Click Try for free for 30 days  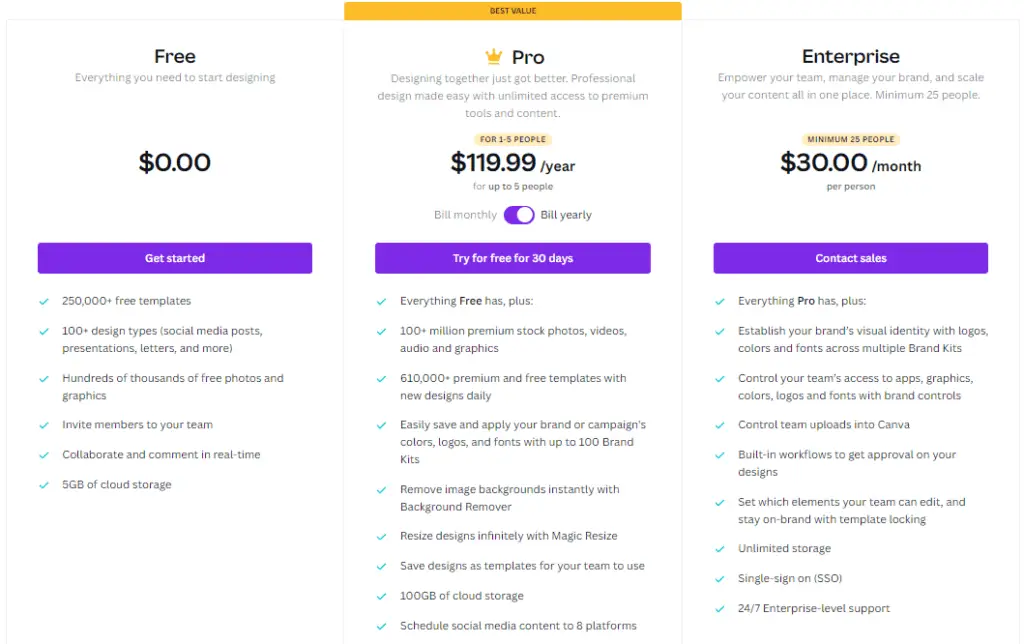click(513, 258)
